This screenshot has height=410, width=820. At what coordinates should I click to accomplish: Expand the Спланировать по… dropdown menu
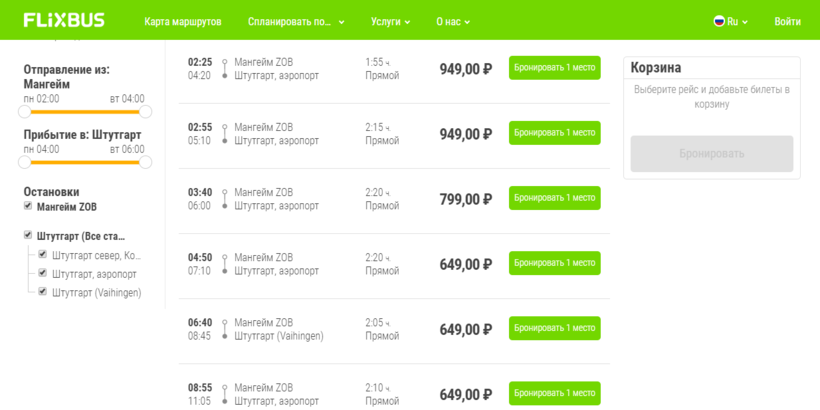pos(297,22)
